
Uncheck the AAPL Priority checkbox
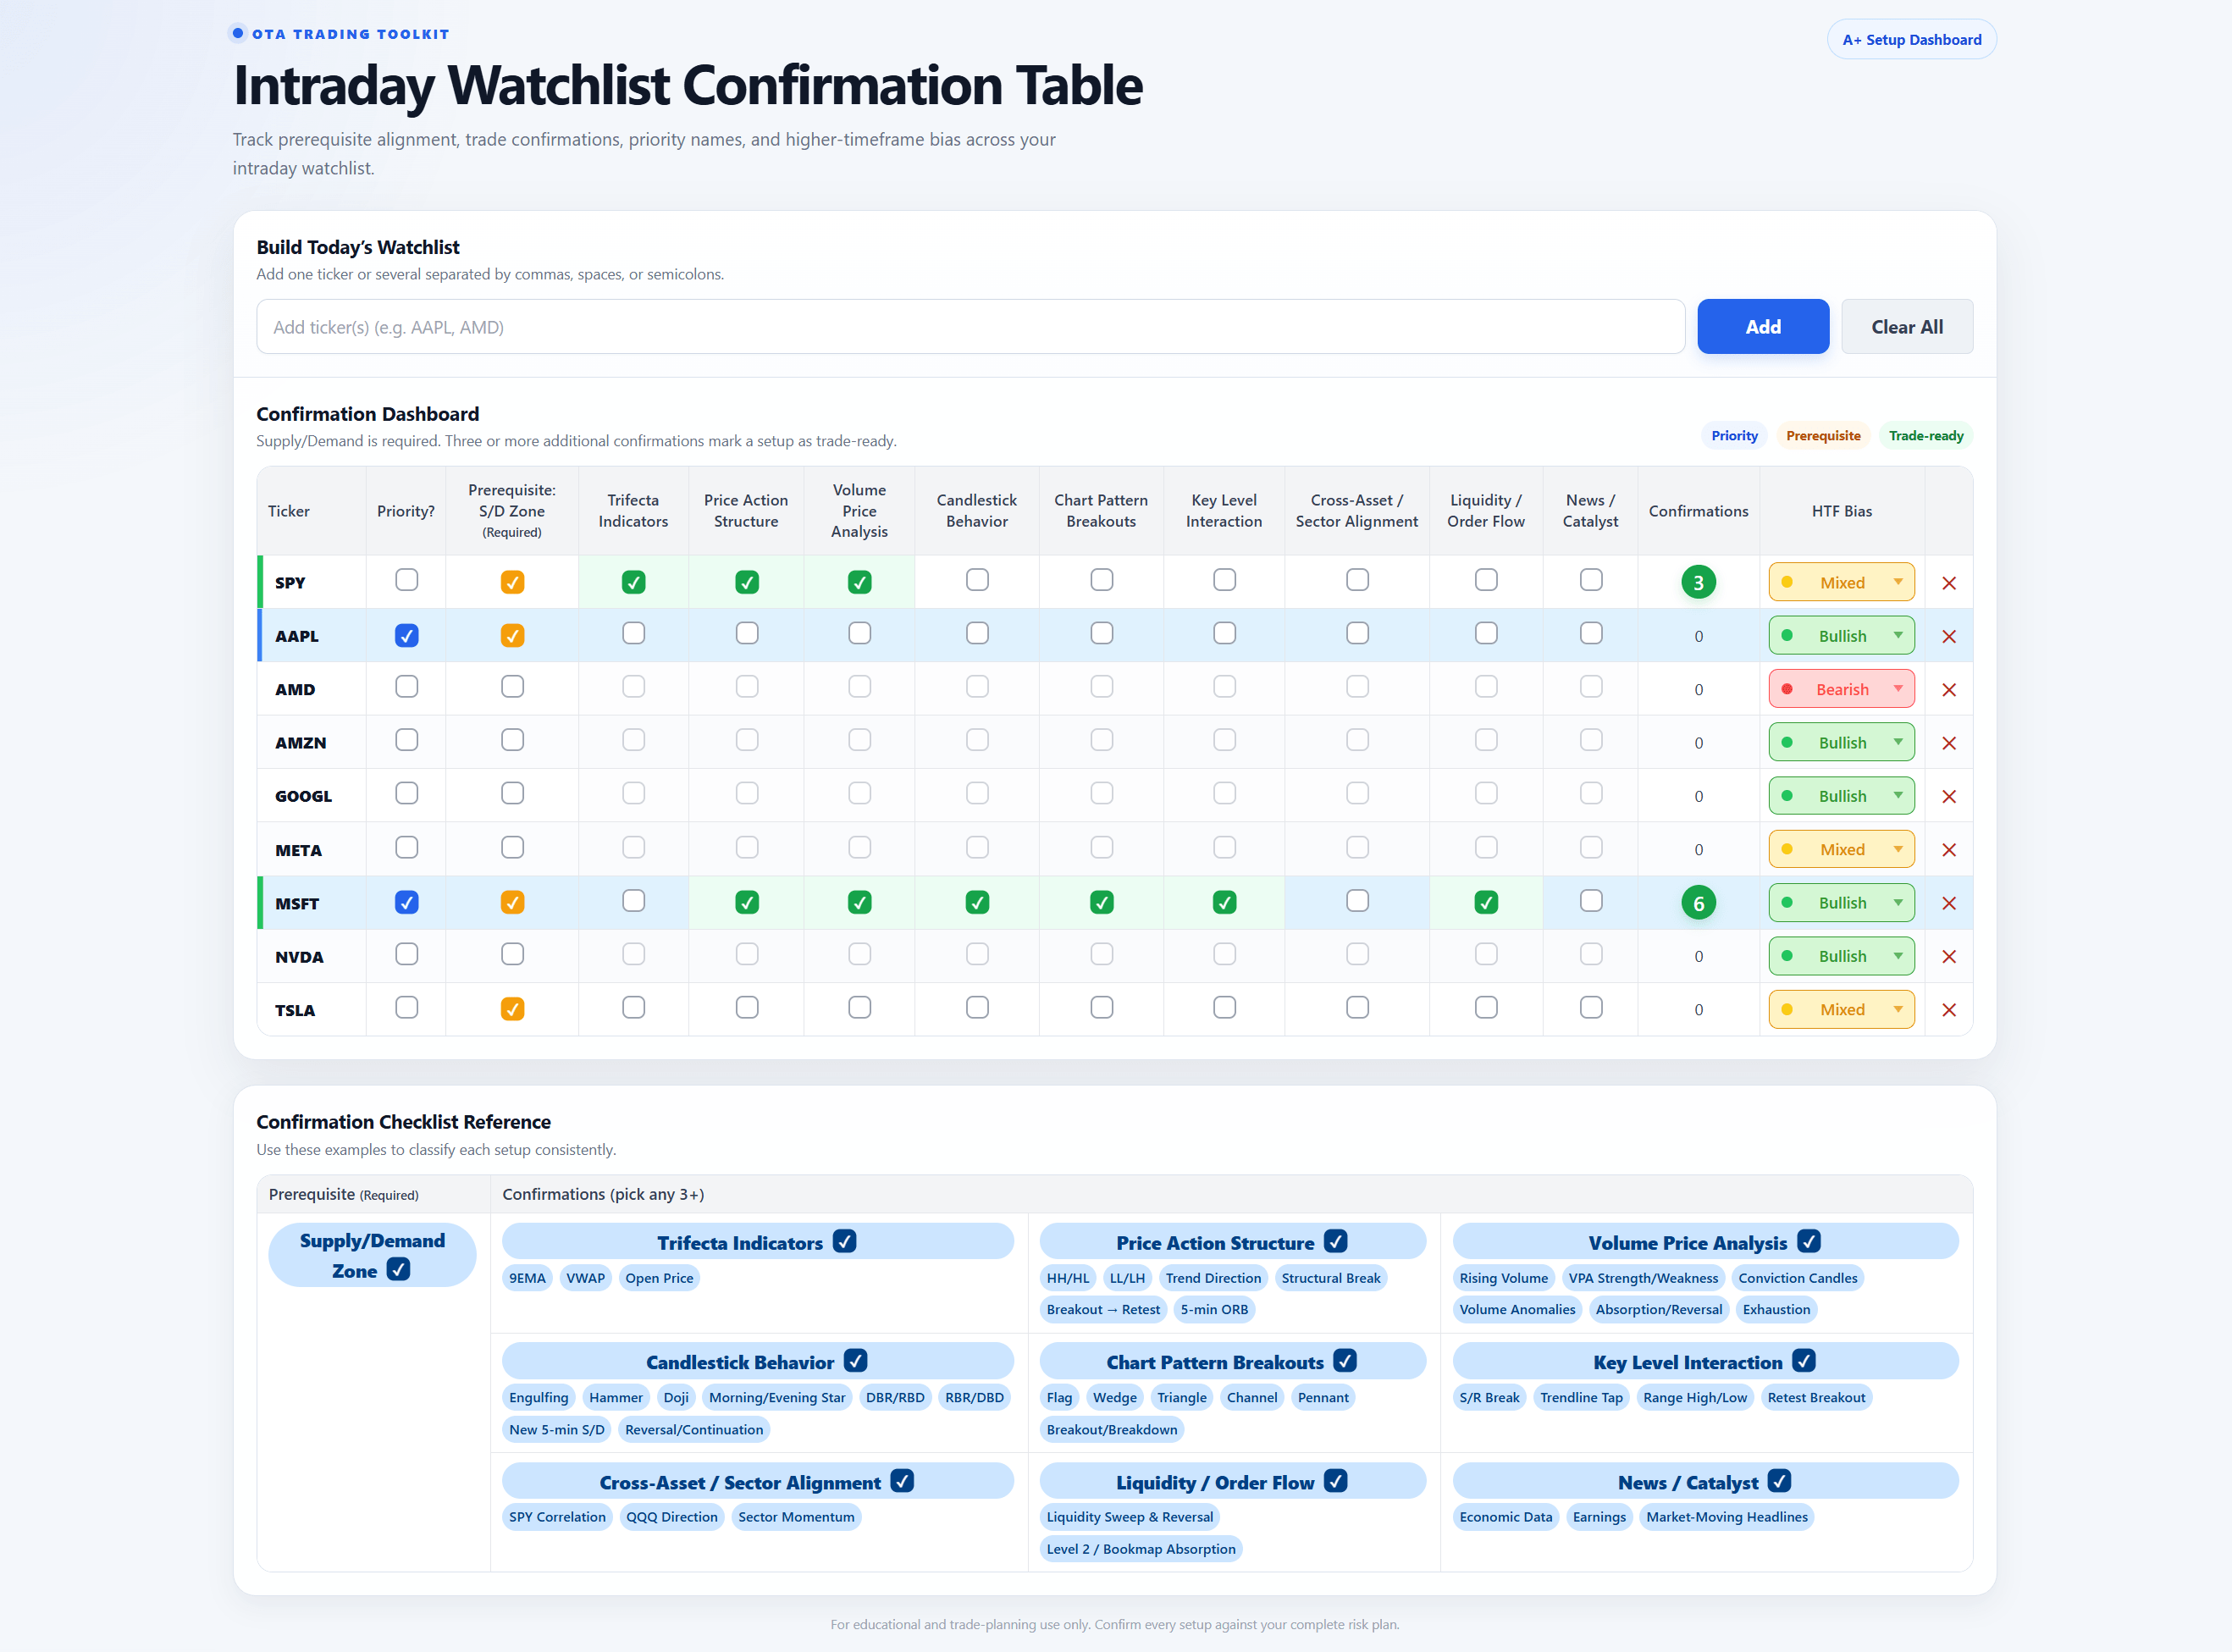click(406, 636)
